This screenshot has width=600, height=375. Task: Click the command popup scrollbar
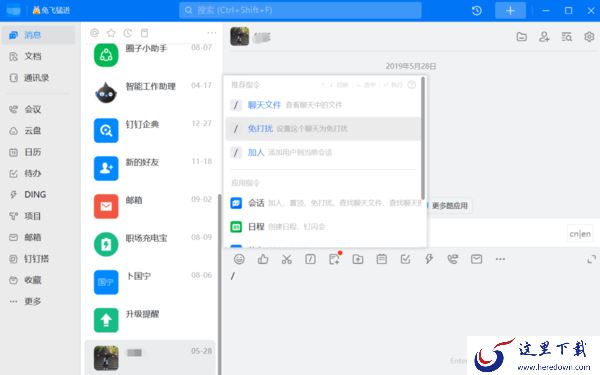[423, 138]
